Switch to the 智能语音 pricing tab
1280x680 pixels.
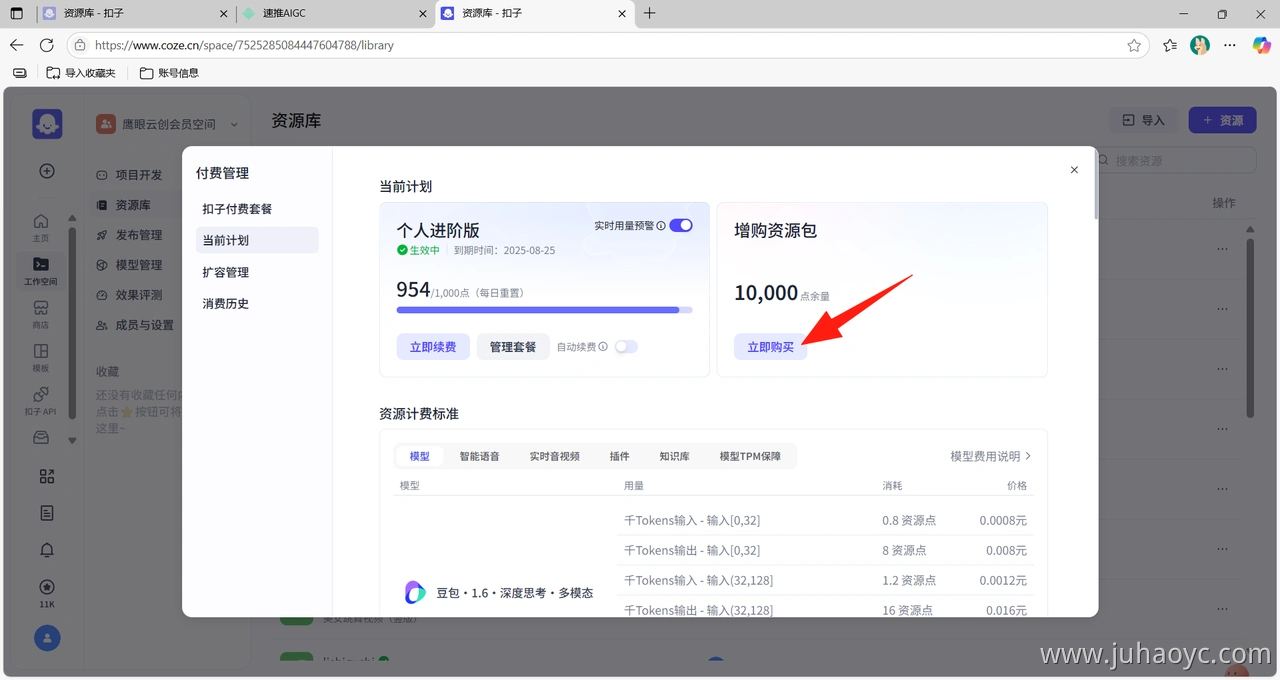point(479,456)
